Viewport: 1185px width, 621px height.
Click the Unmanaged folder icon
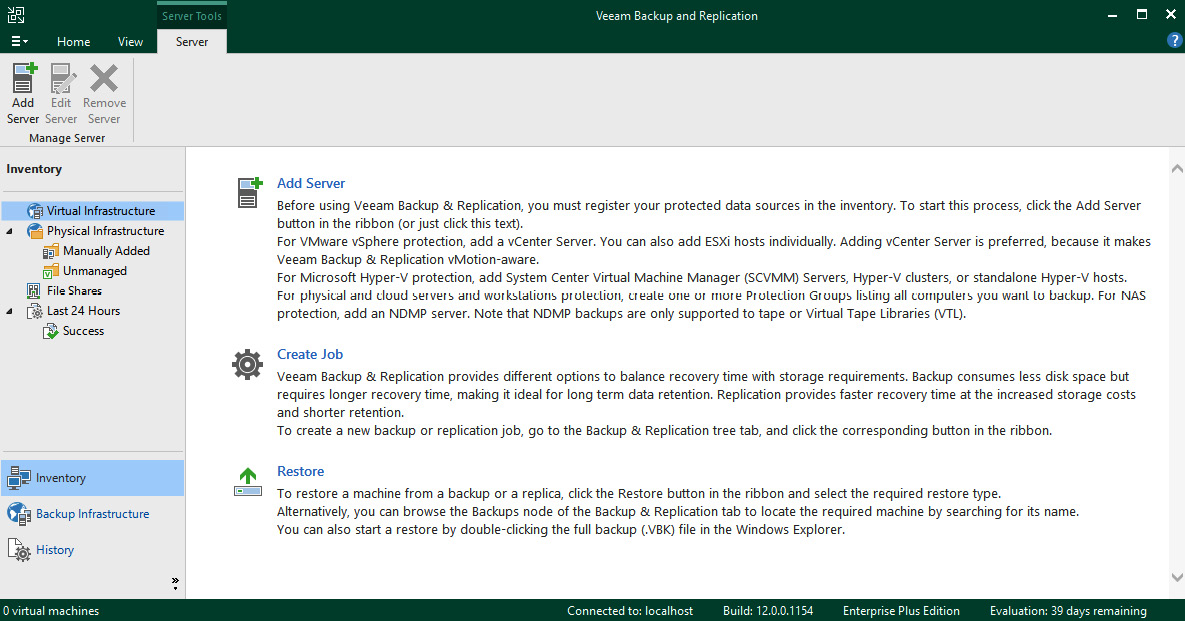point(51,270)
